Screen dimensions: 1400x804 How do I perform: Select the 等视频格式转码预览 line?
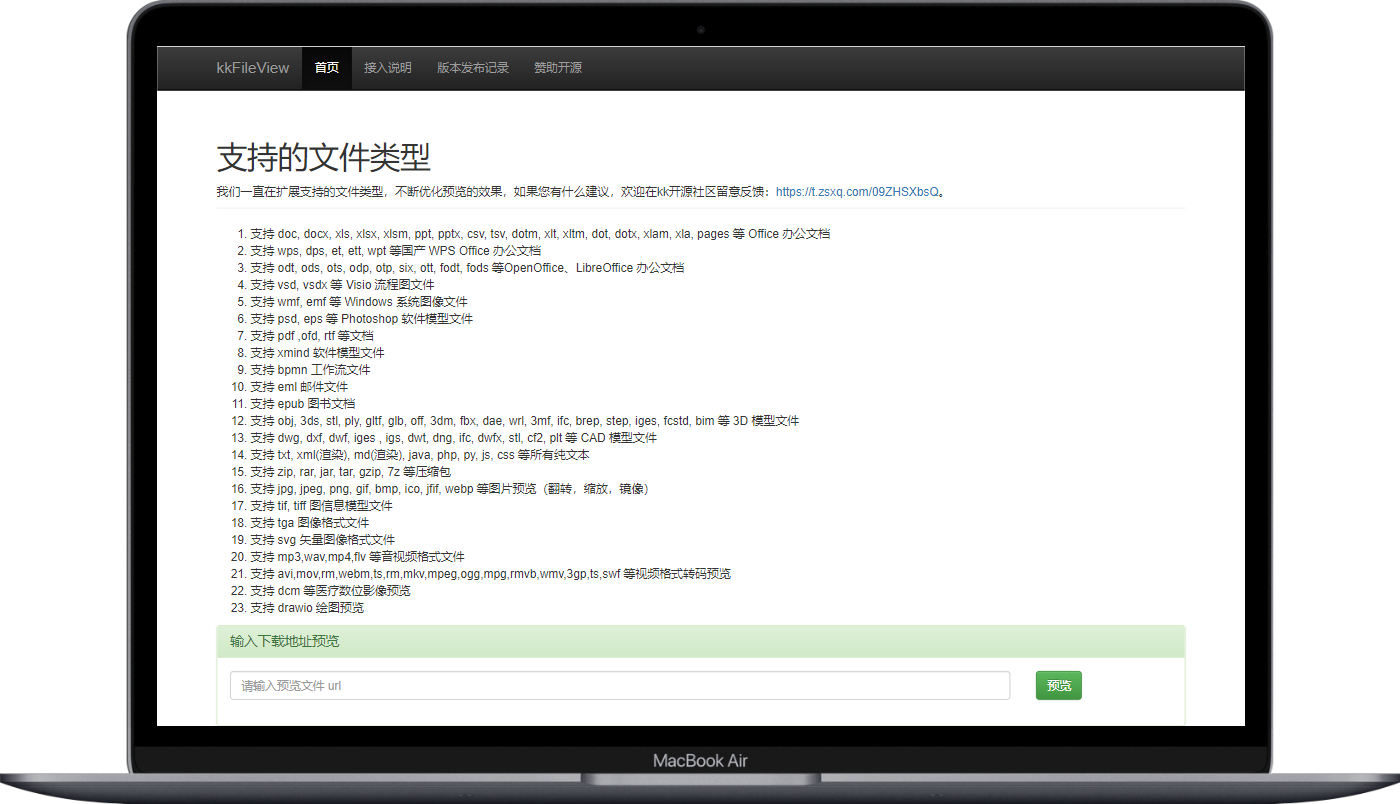tap(491, 574)
